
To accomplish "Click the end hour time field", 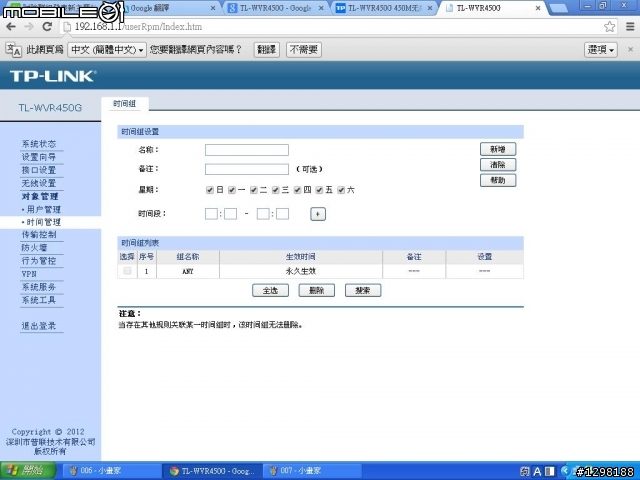I will pos(263,214).
